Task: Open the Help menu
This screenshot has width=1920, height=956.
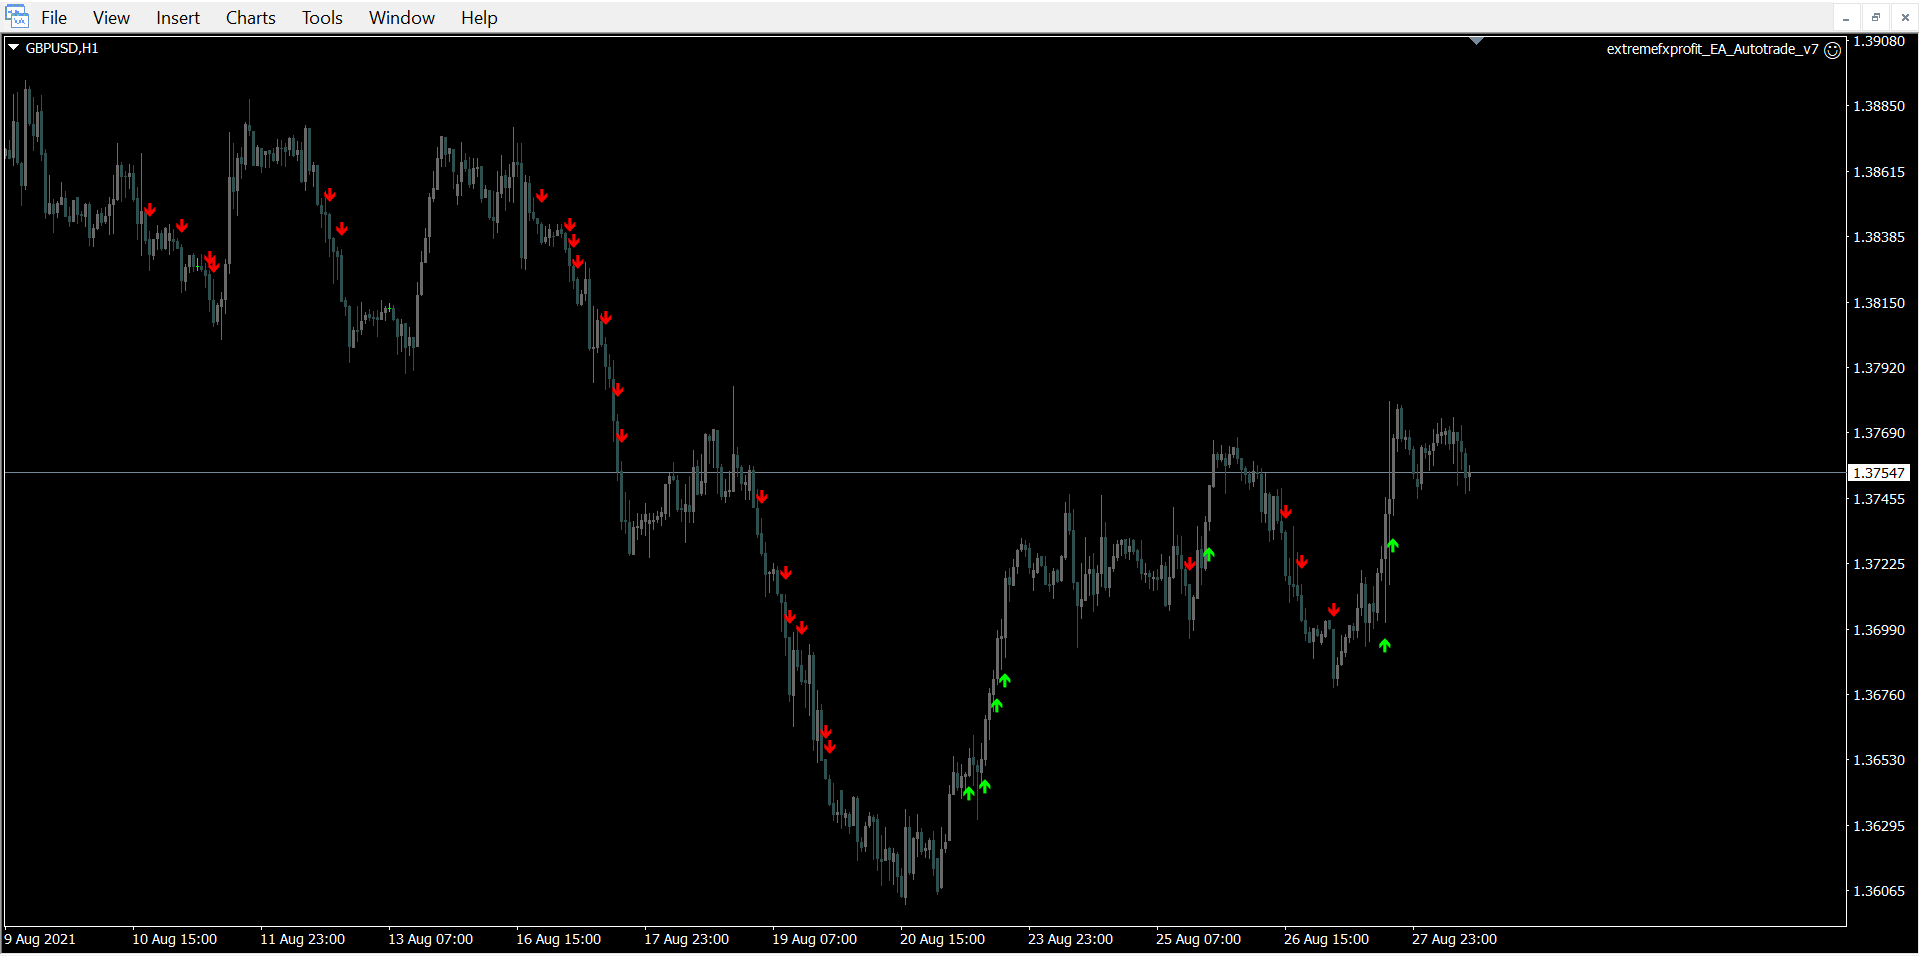Action: [479, 18]
